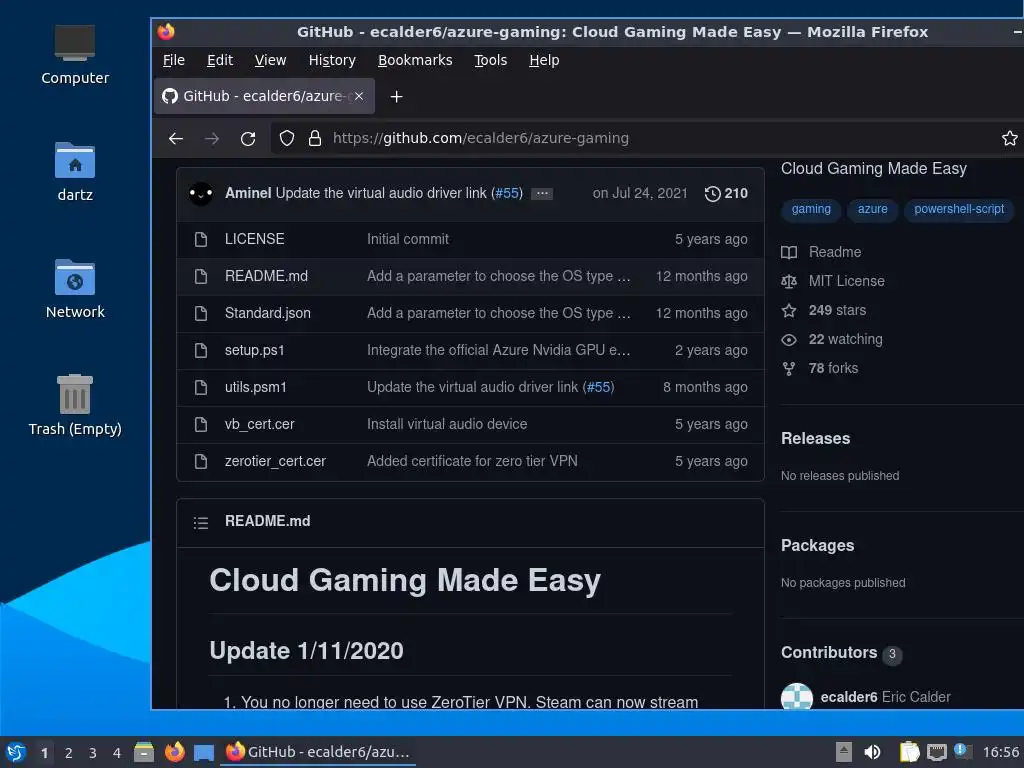Viewport: 1024px width, 768px height.
Task: Click the MIT License scale icon
Action: pyautogui.click(x=789, y=281)
